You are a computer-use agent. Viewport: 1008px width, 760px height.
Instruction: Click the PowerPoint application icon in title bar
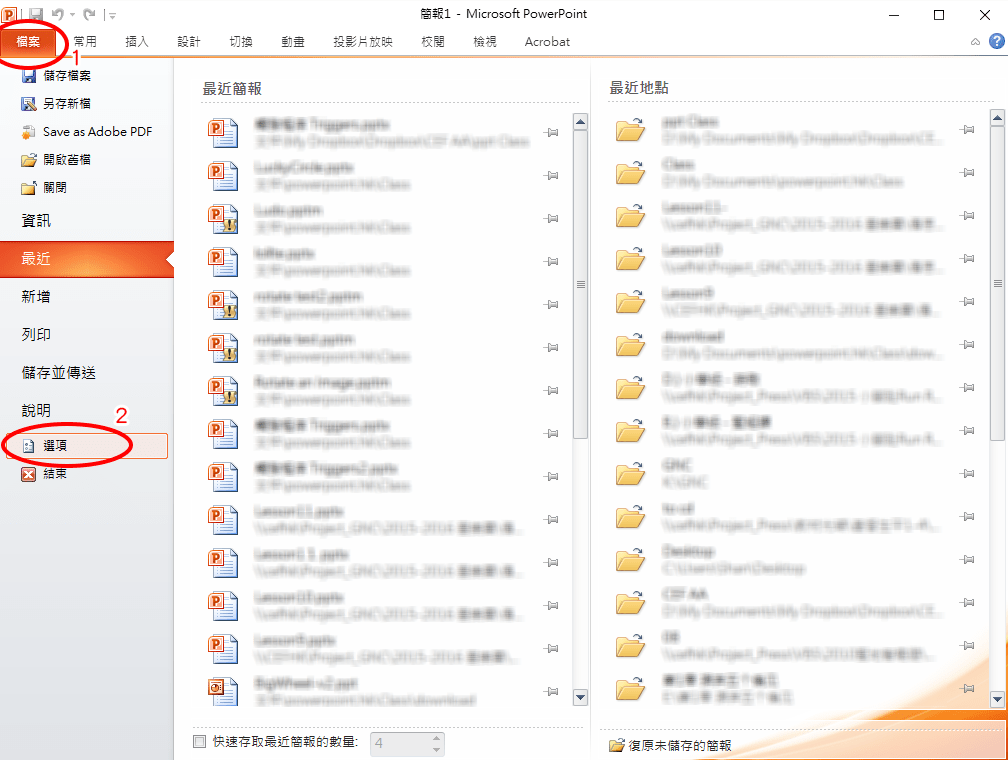point(9,14)
